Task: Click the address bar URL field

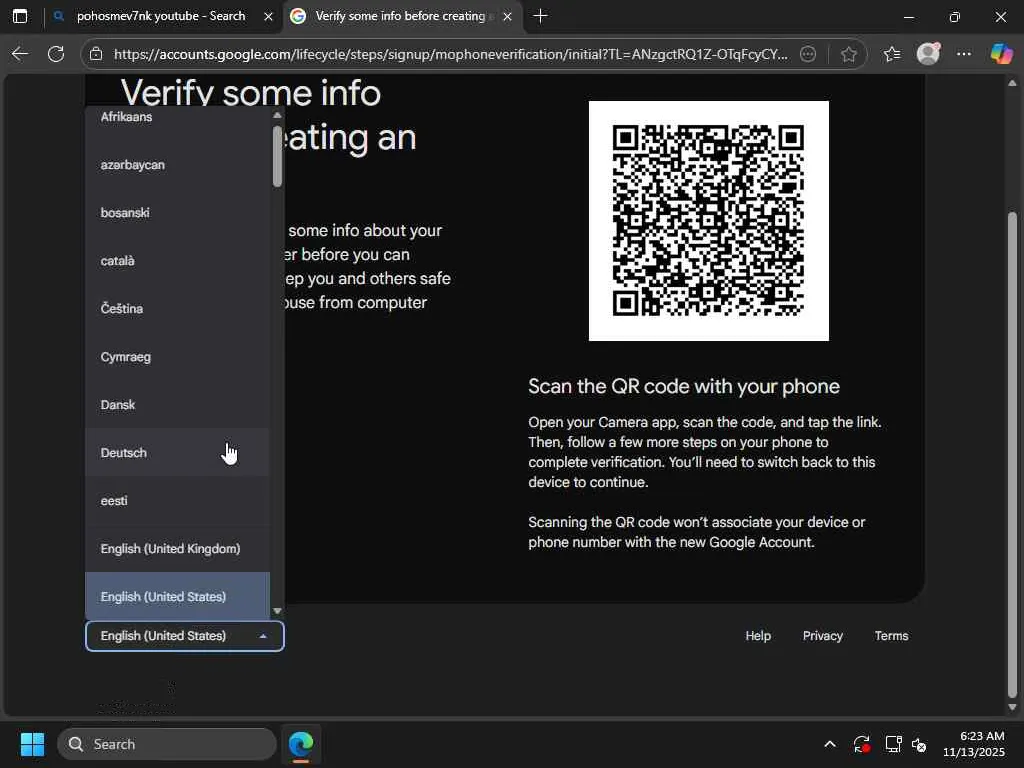Action: click(x=451, y=54)
